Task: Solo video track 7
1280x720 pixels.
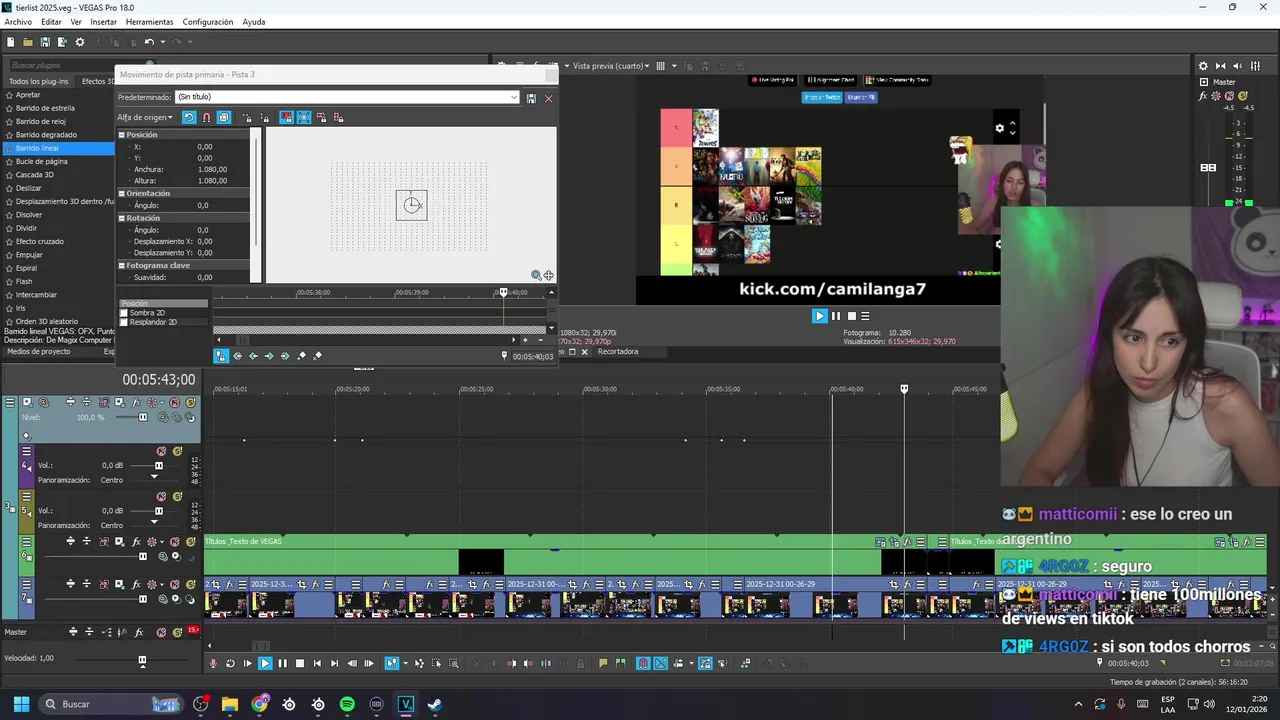Action: click(x=190, y=584)
